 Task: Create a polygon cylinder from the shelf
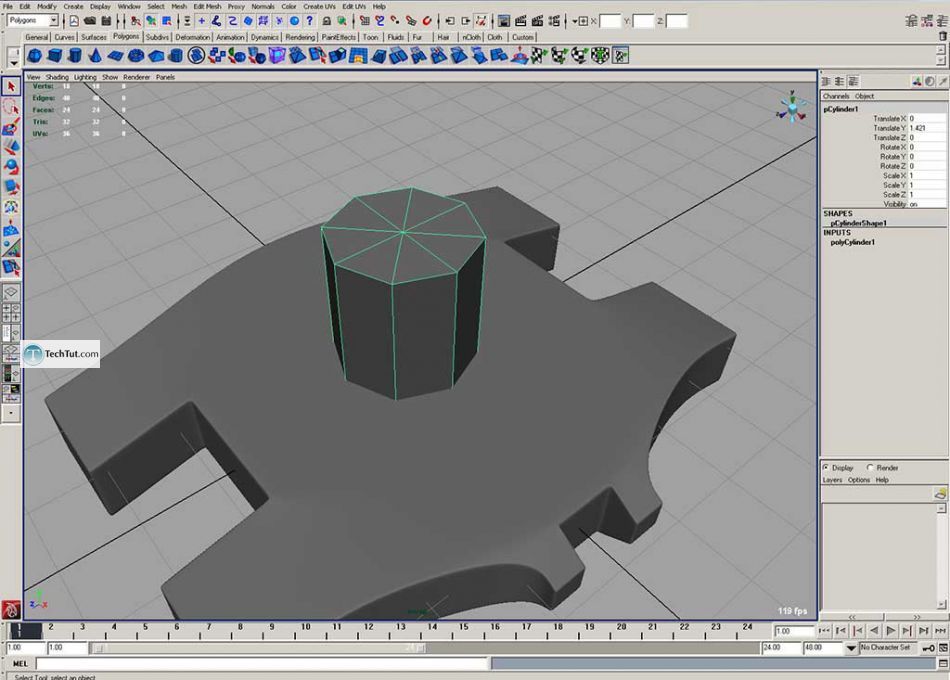(x=75, y=56)
